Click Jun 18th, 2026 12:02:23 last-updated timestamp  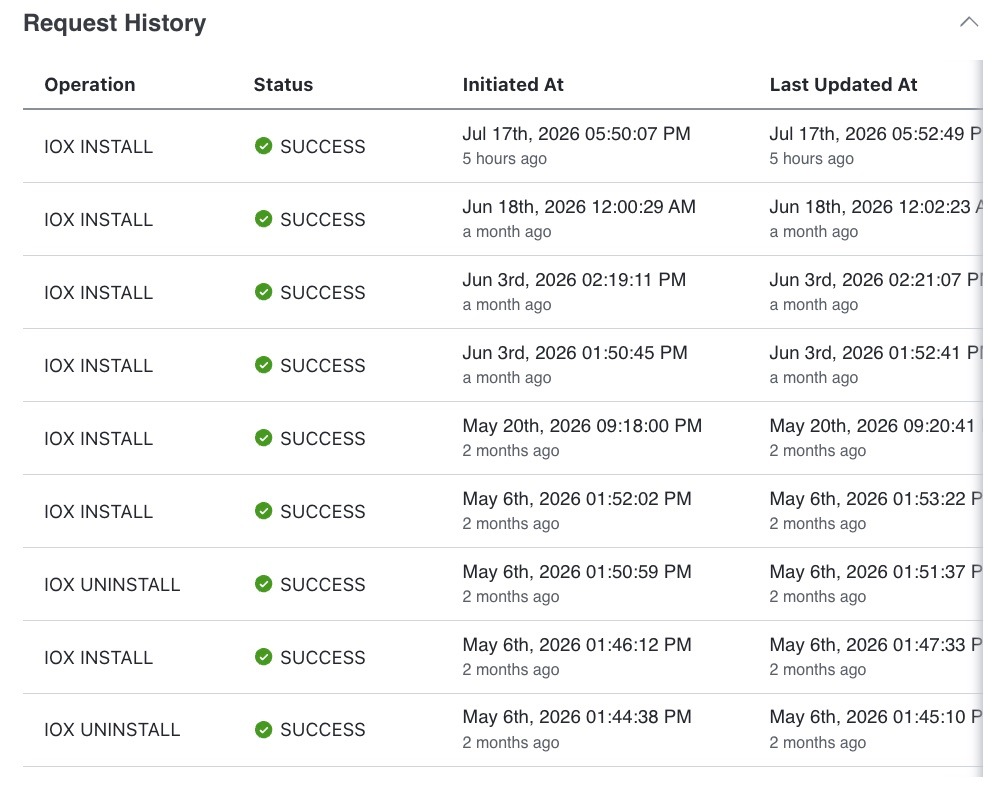pos(875,207)
